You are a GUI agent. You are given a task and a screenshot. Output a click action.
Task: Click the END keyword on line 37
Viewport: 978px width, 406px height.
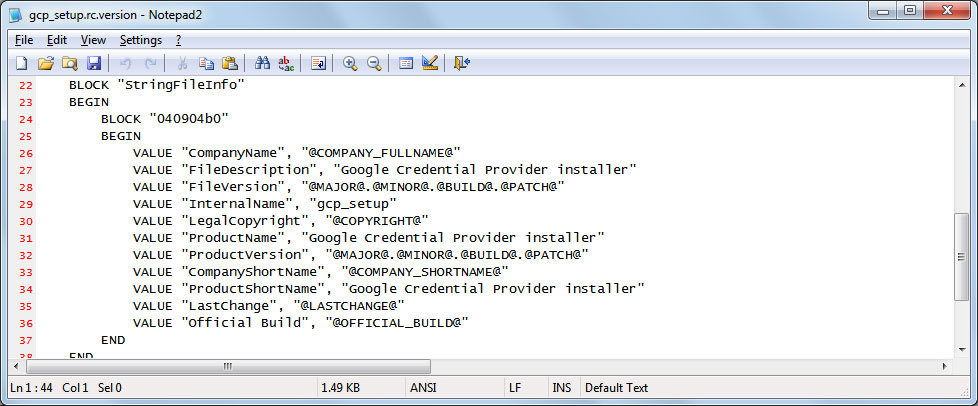coord(113,340)
